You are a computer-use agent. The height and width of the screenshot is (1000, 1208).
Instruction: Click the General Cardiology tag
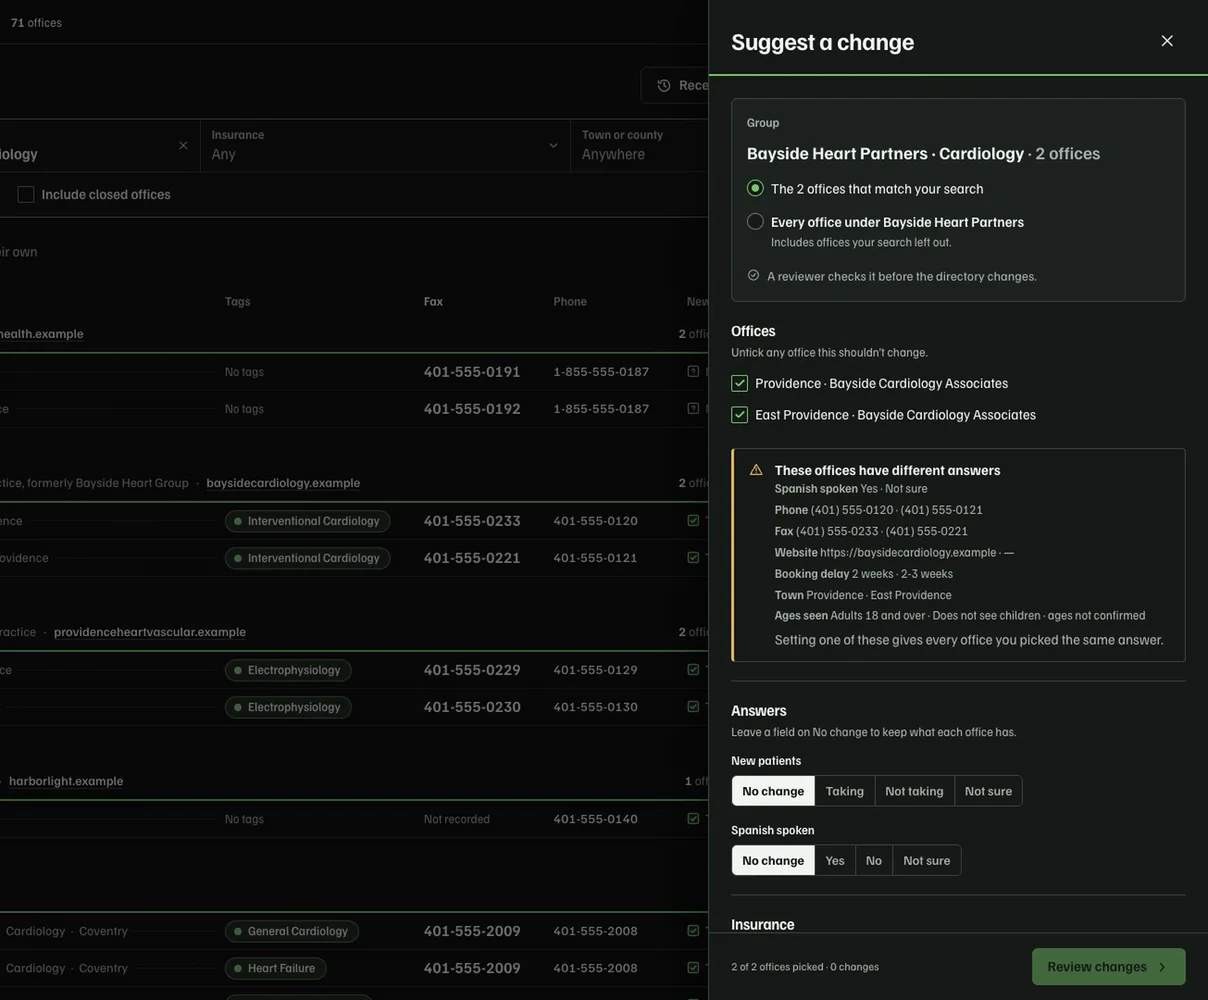292,932
